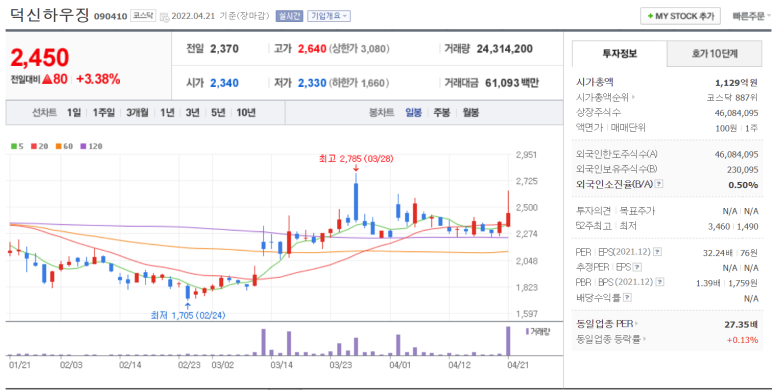Image resolution: width=773 pixels, height=390 pixels.
Task: Open the 기업개요 dropdown
Action: pos(329,16)
